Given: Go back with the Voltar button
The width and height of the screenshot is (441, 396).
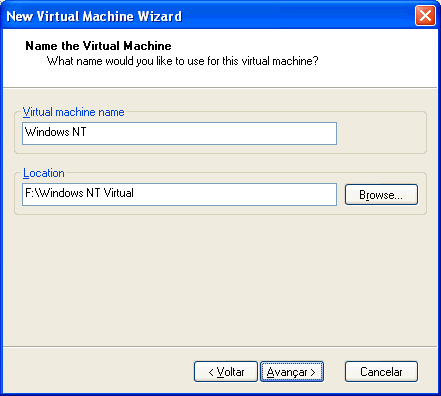Looking at the screenshot, I should (226, 371).
